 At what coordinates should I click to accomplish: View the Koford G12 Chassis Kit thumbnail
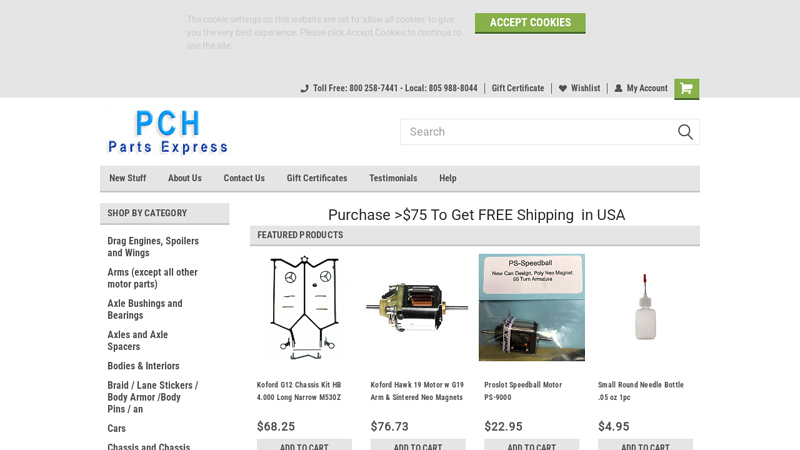[304, 308]
